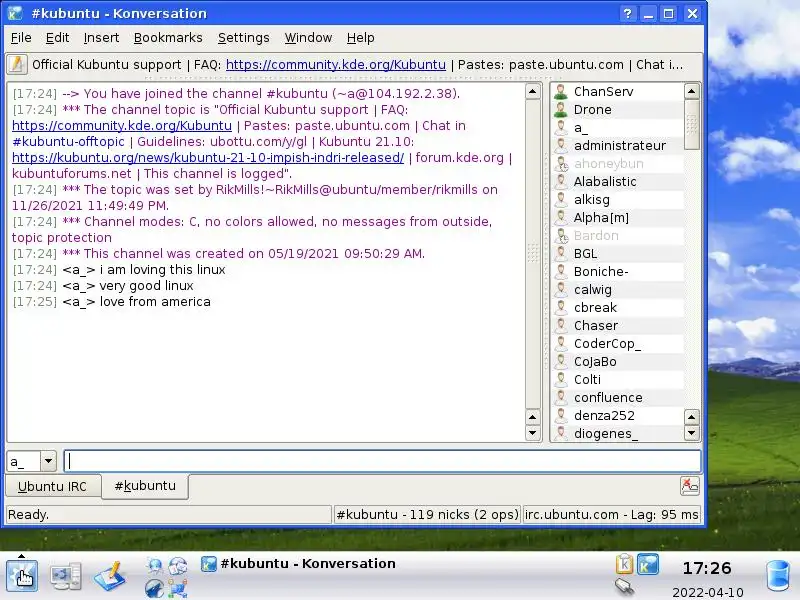Open the paper-and-pencil app in the panel

110,576
